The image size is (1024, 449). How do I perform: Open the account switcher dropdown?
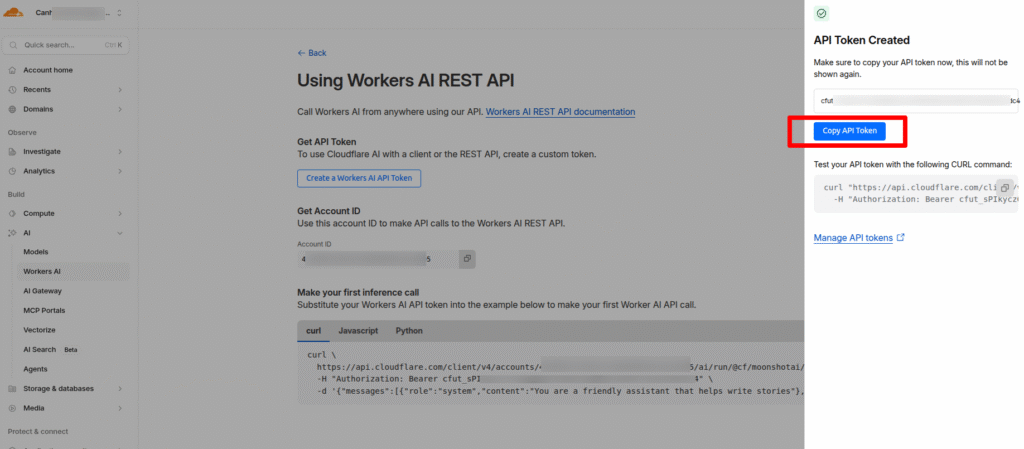pos(78,13)
